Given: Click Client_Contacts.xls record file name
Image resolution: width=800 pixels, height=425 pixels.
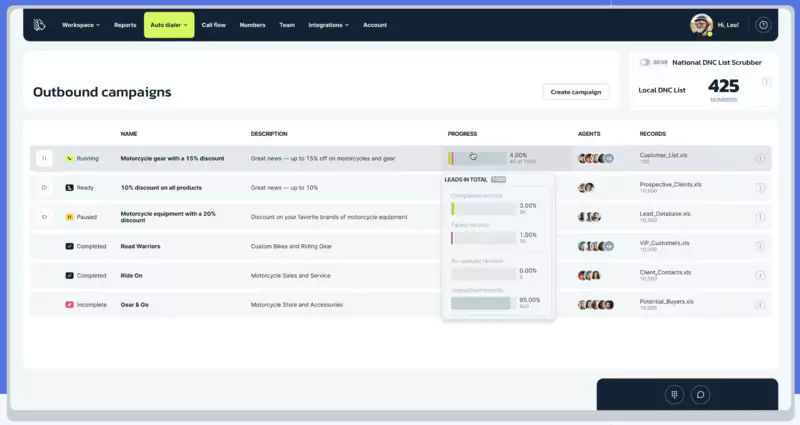Looking at the screenshot, I should click(665, 272).
